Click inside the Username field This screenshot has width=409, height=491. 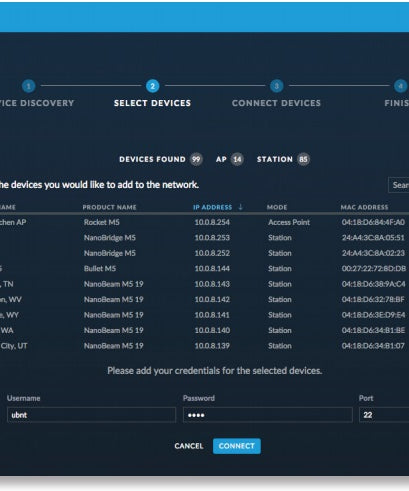coord(91,415)
